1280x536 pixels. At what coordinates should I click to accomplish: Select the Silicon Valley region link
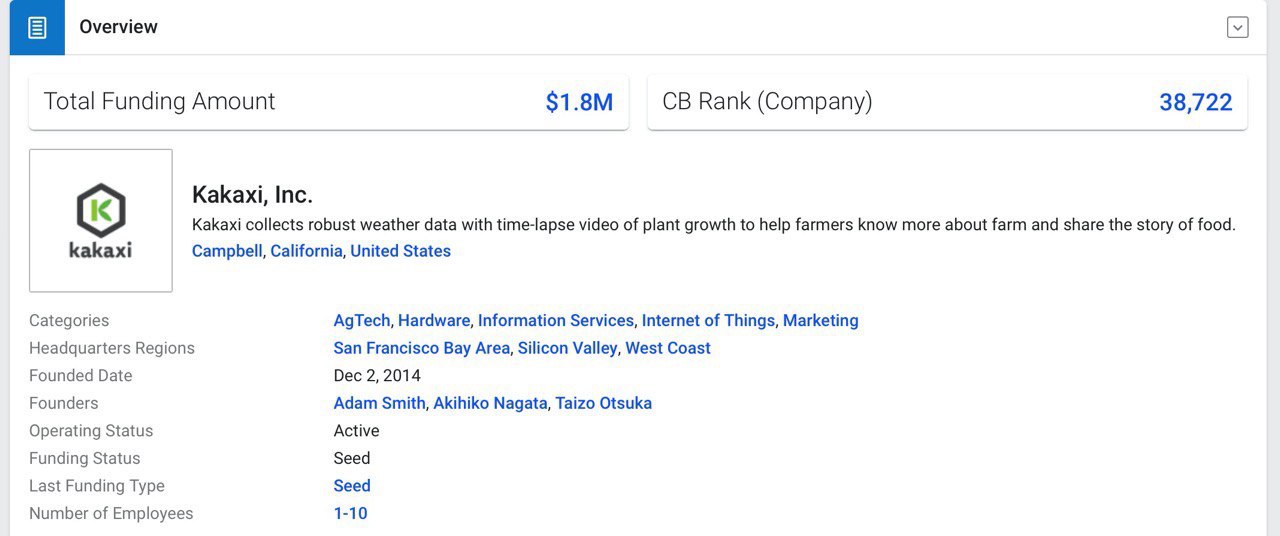(x=568, y=348)
